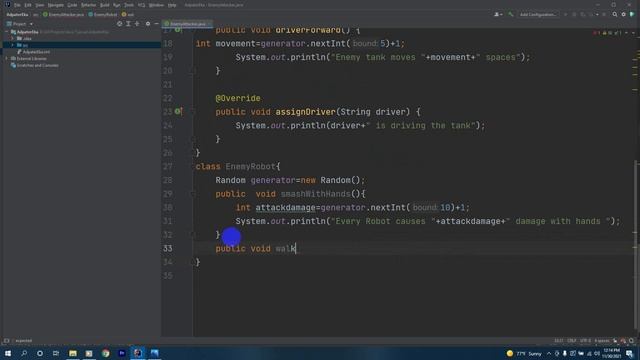Click the taskbar clock and date

[611, 353]
